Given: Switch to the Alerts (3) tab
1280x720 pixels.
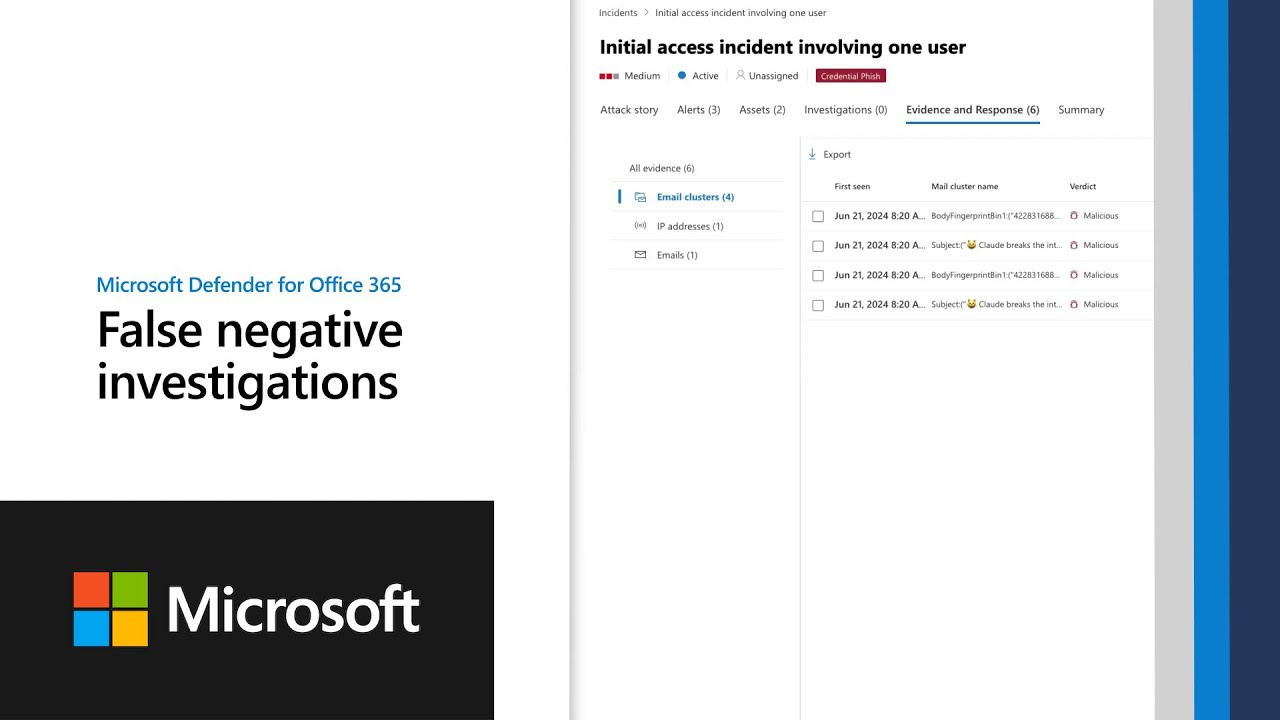Looking at the screenshot, I should click(698, 110).
